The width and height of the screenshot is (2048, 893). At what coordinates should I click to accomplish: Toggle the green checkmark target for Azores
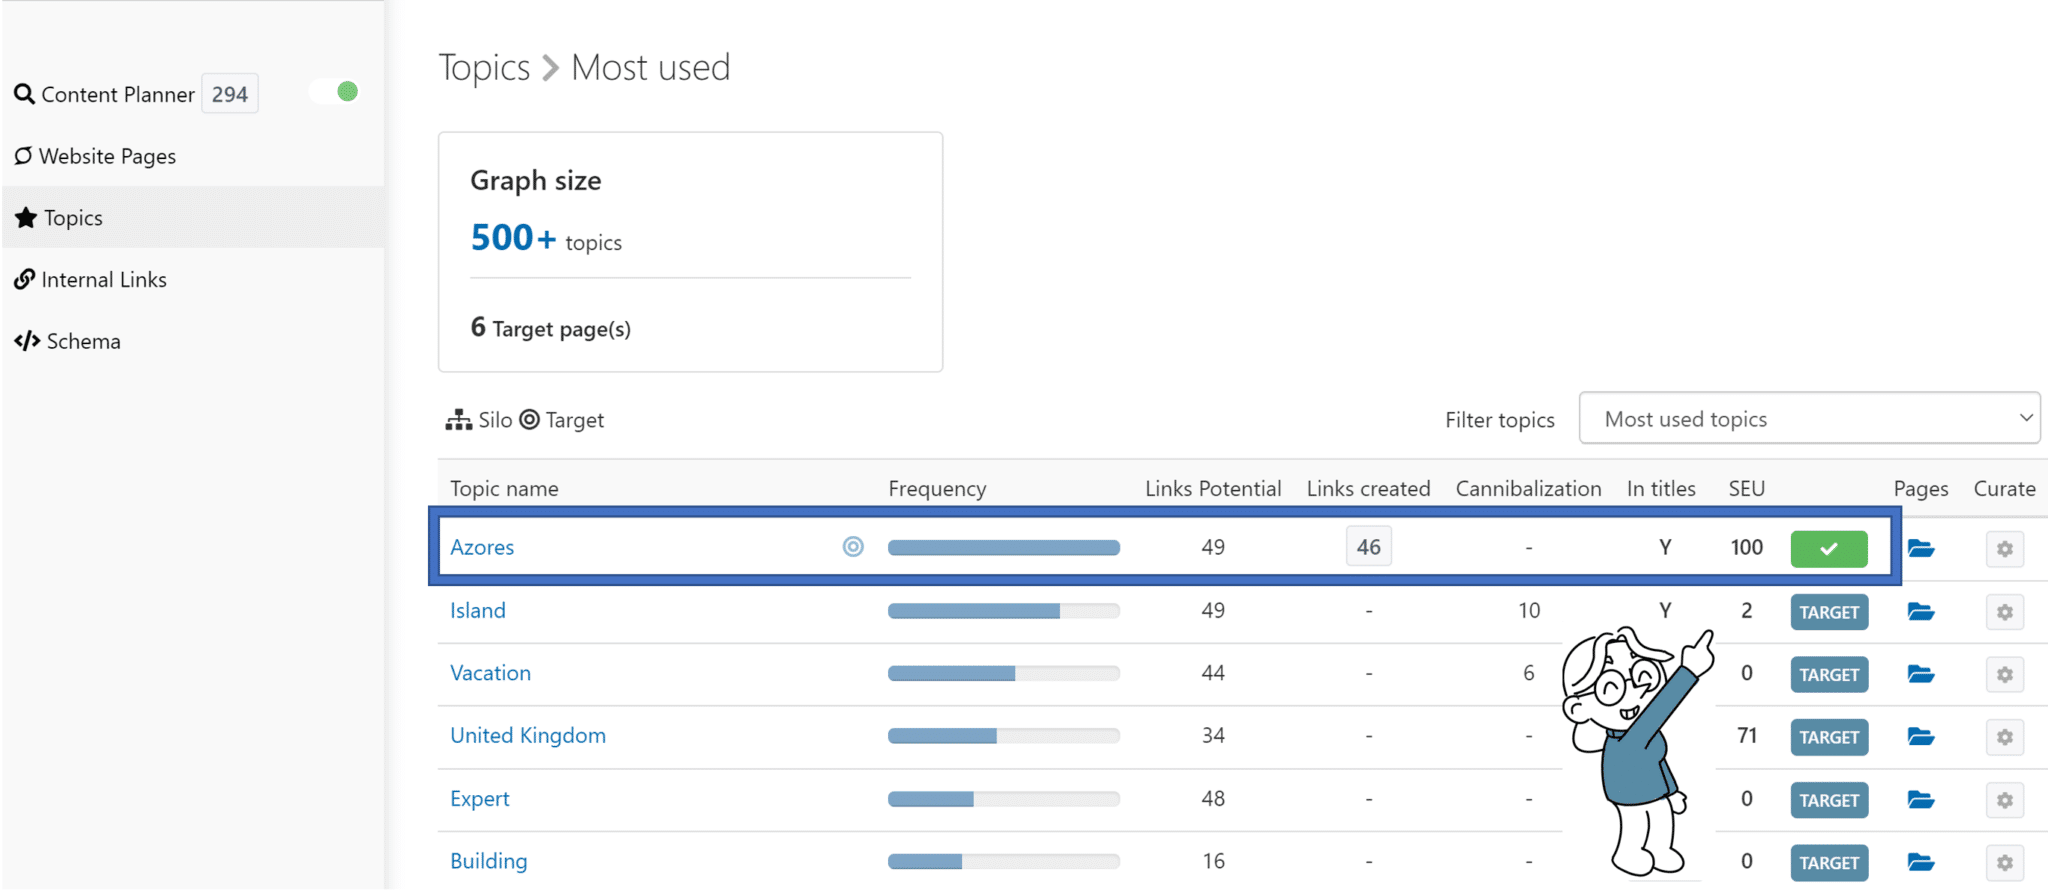point(1828,549)
